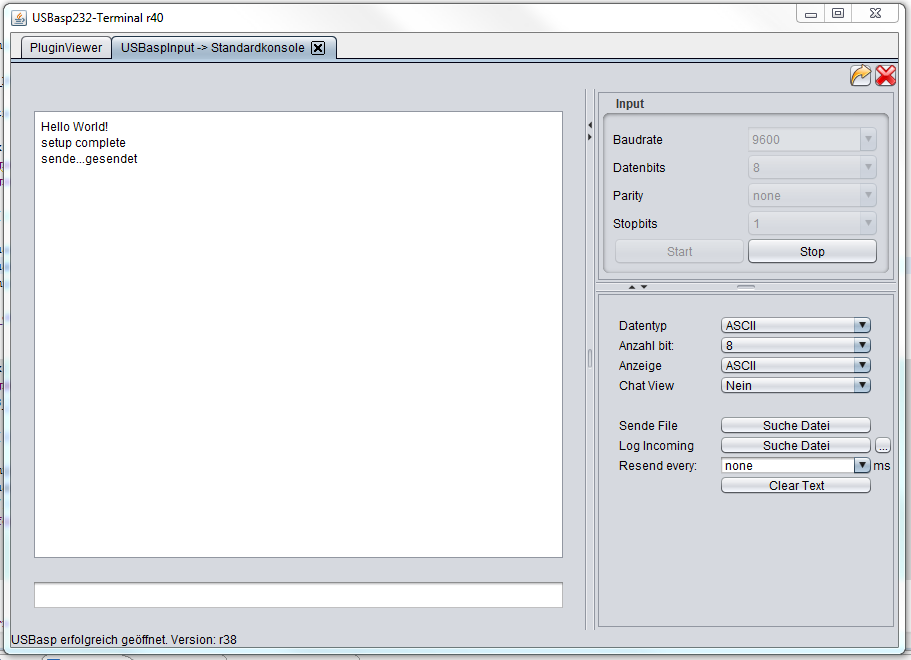The height and width of the screenshot is (660, 911).
Task: Click the vertical splitter grip handle
Action: pos(590,358)
